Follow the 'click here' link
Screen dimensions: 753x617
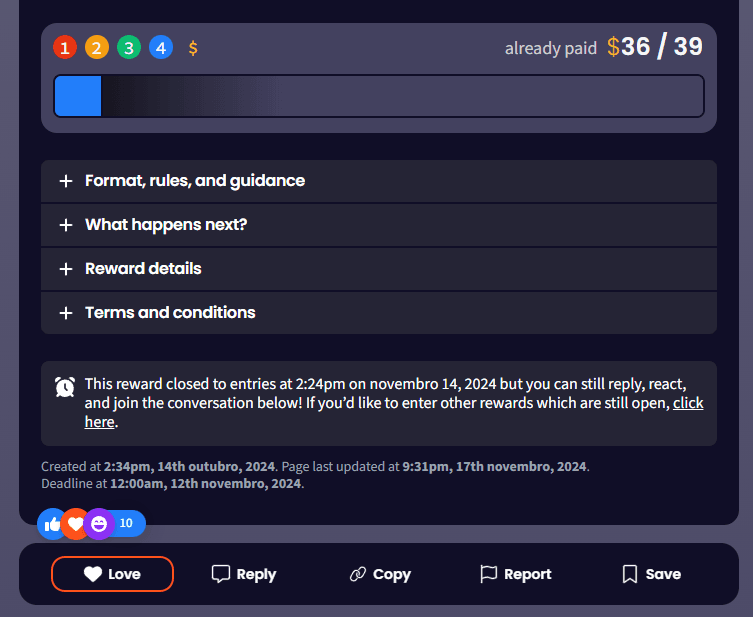coord(687,403)
